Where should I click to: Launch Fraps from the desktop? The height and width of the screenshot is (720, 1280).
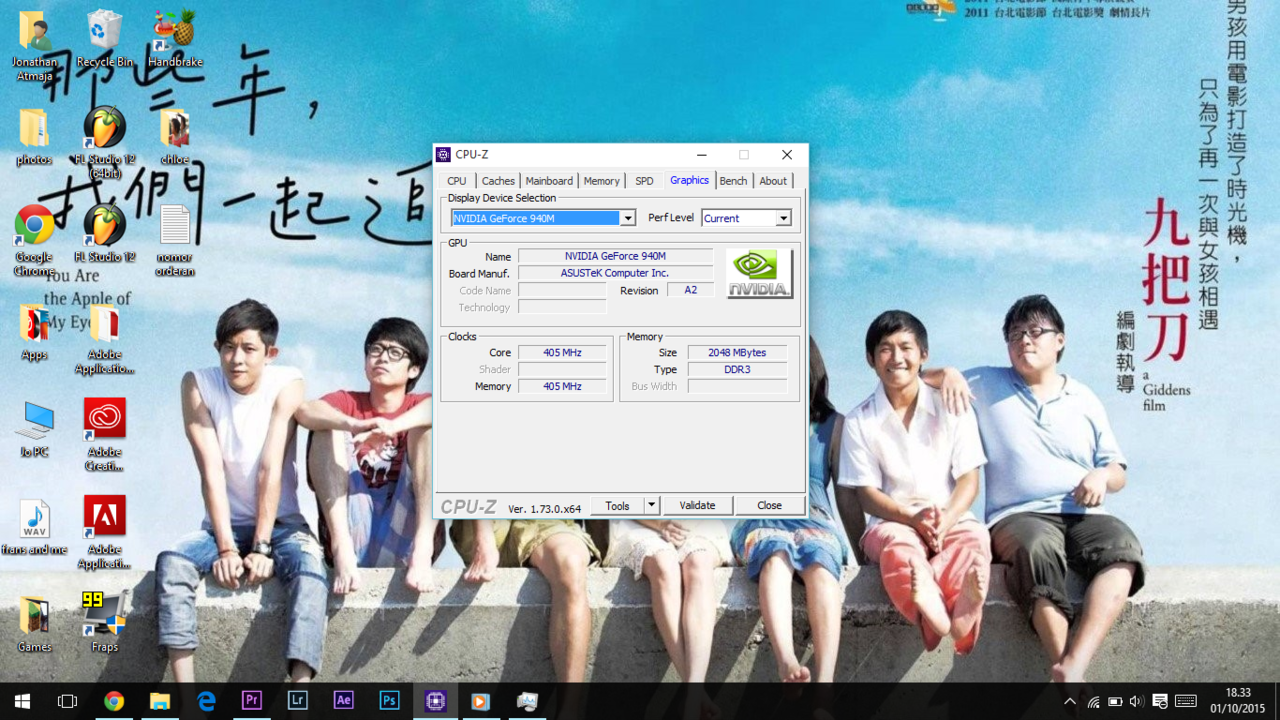coord(104,623)
